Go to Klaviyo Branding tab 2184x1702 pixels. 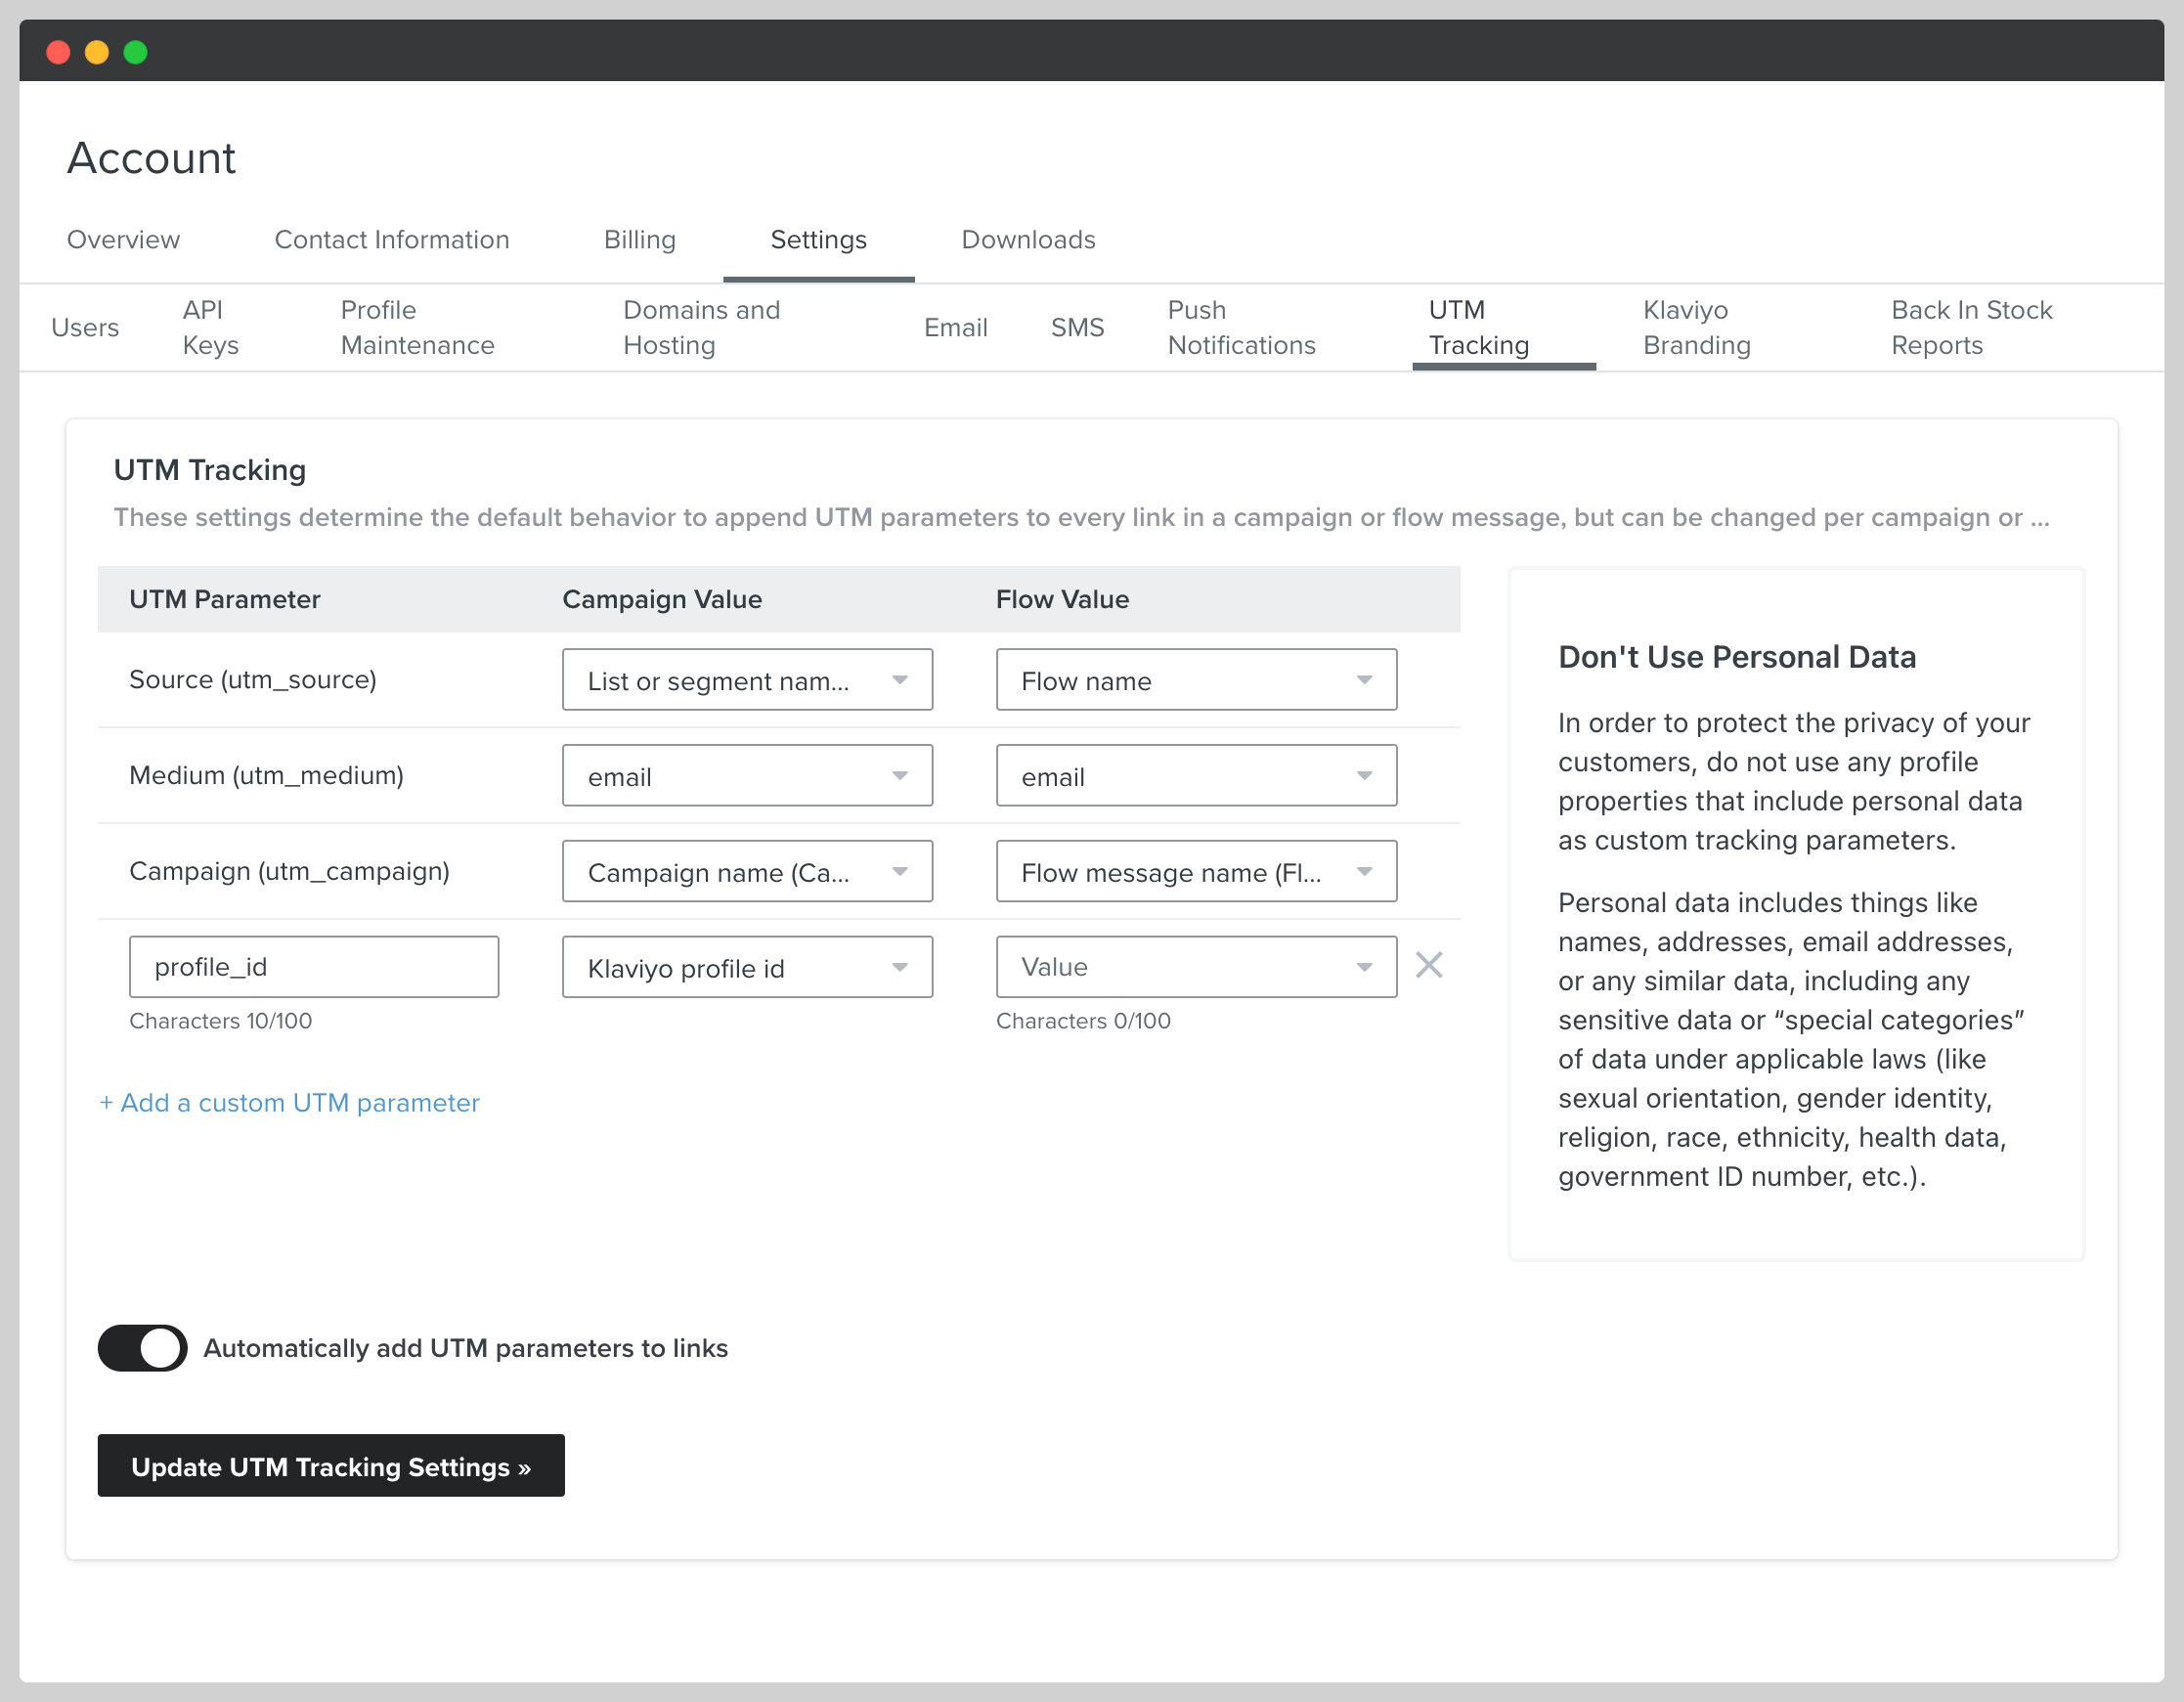1696,327
